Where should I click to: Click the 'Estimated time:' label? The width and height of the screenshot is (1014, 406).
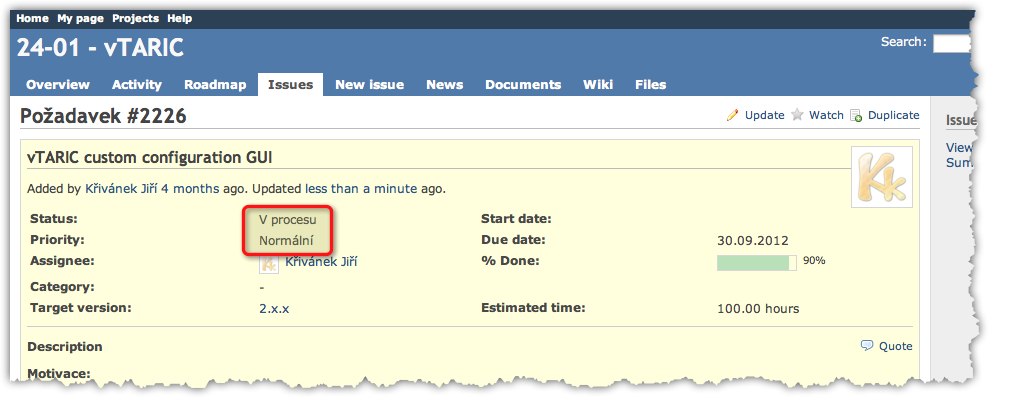pyautogui.click(x=533, y=307)
